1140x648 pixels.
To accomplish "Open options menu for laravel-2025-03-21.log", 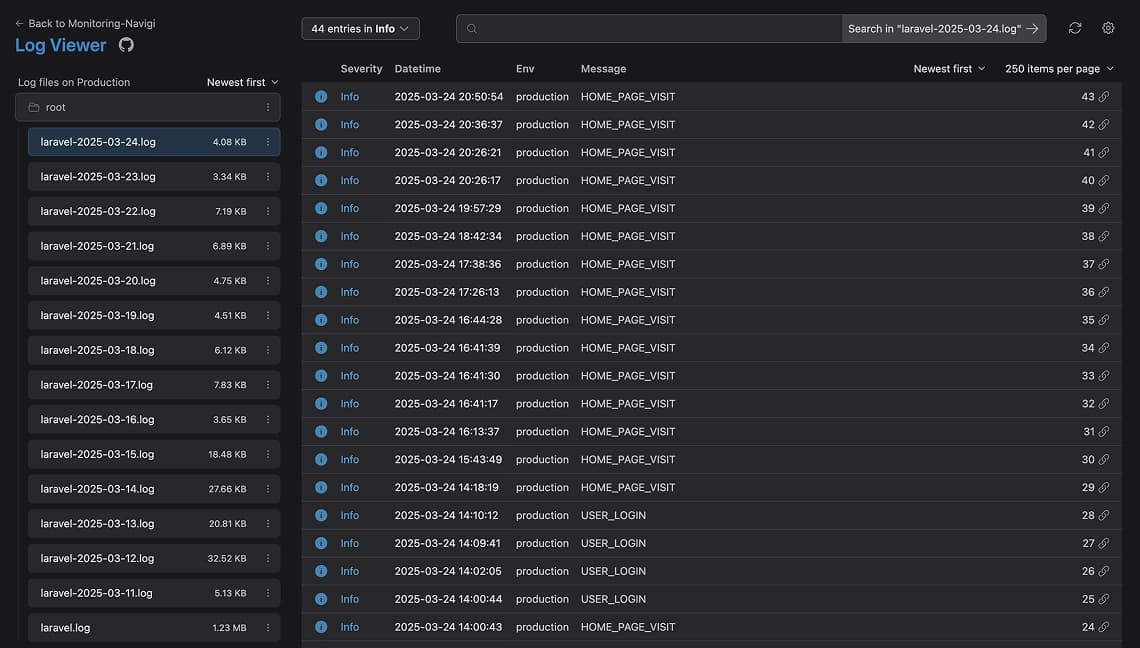I will point(268,247).
